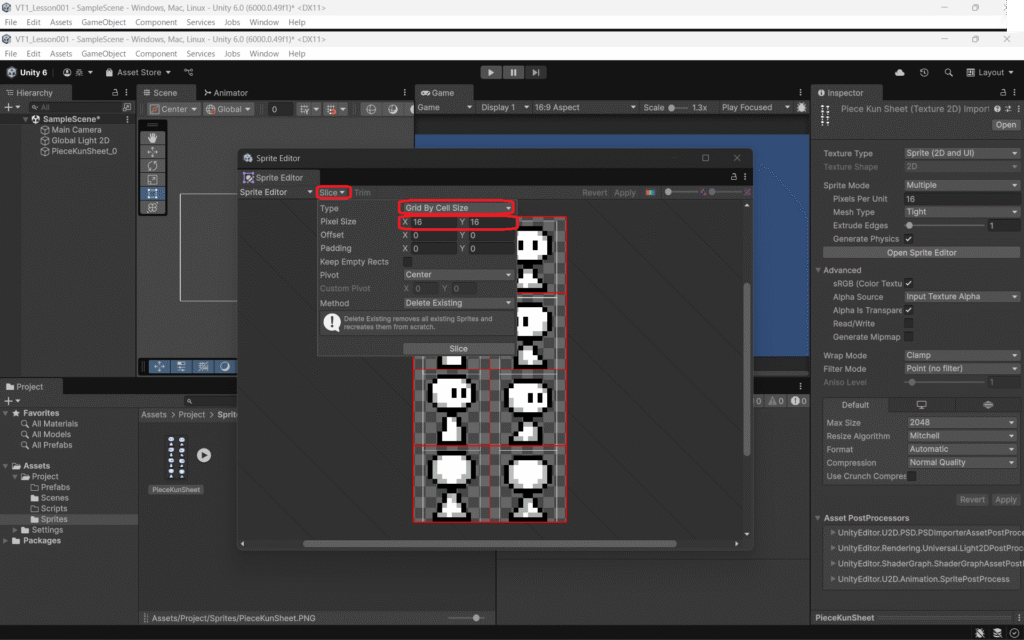Select the Hand (view) tool in Scene overlay
Screen dimensions: 1024x640
point(152,138)
